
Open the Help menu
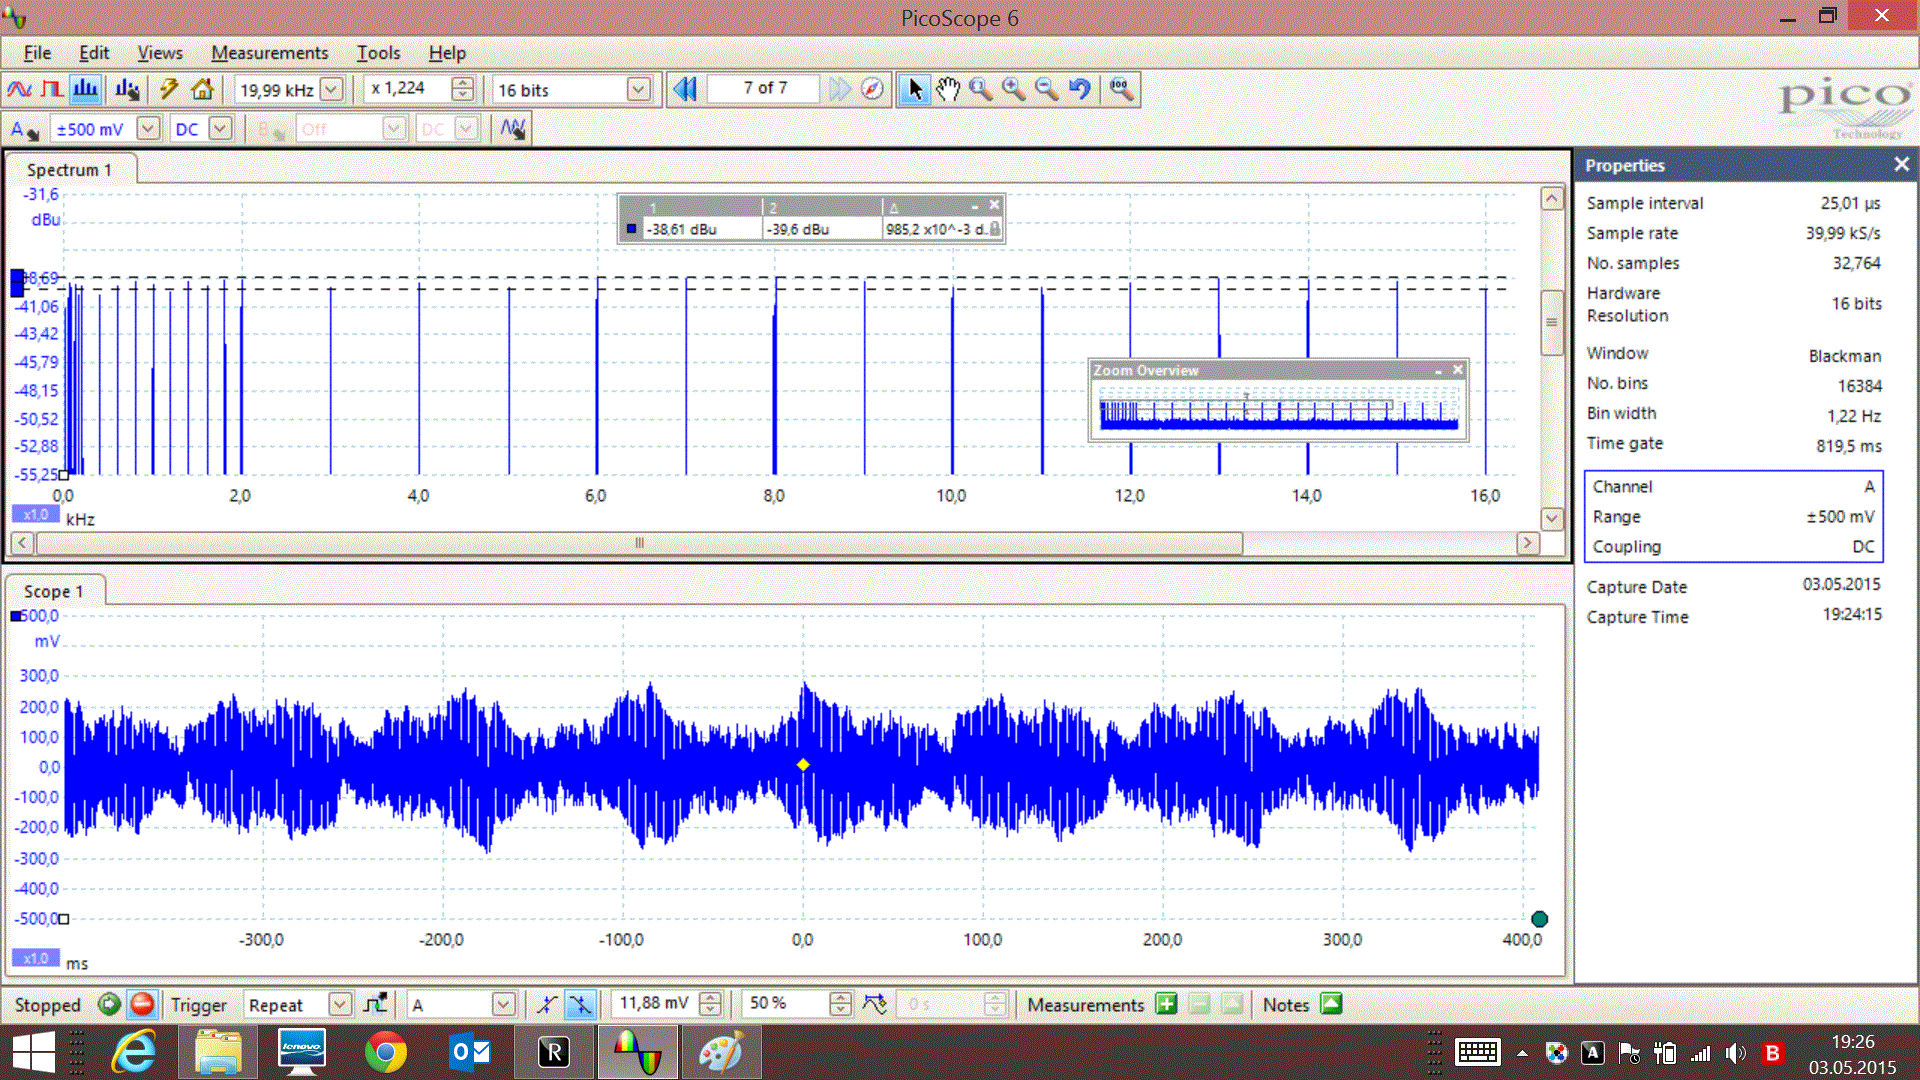pos(447,53)
